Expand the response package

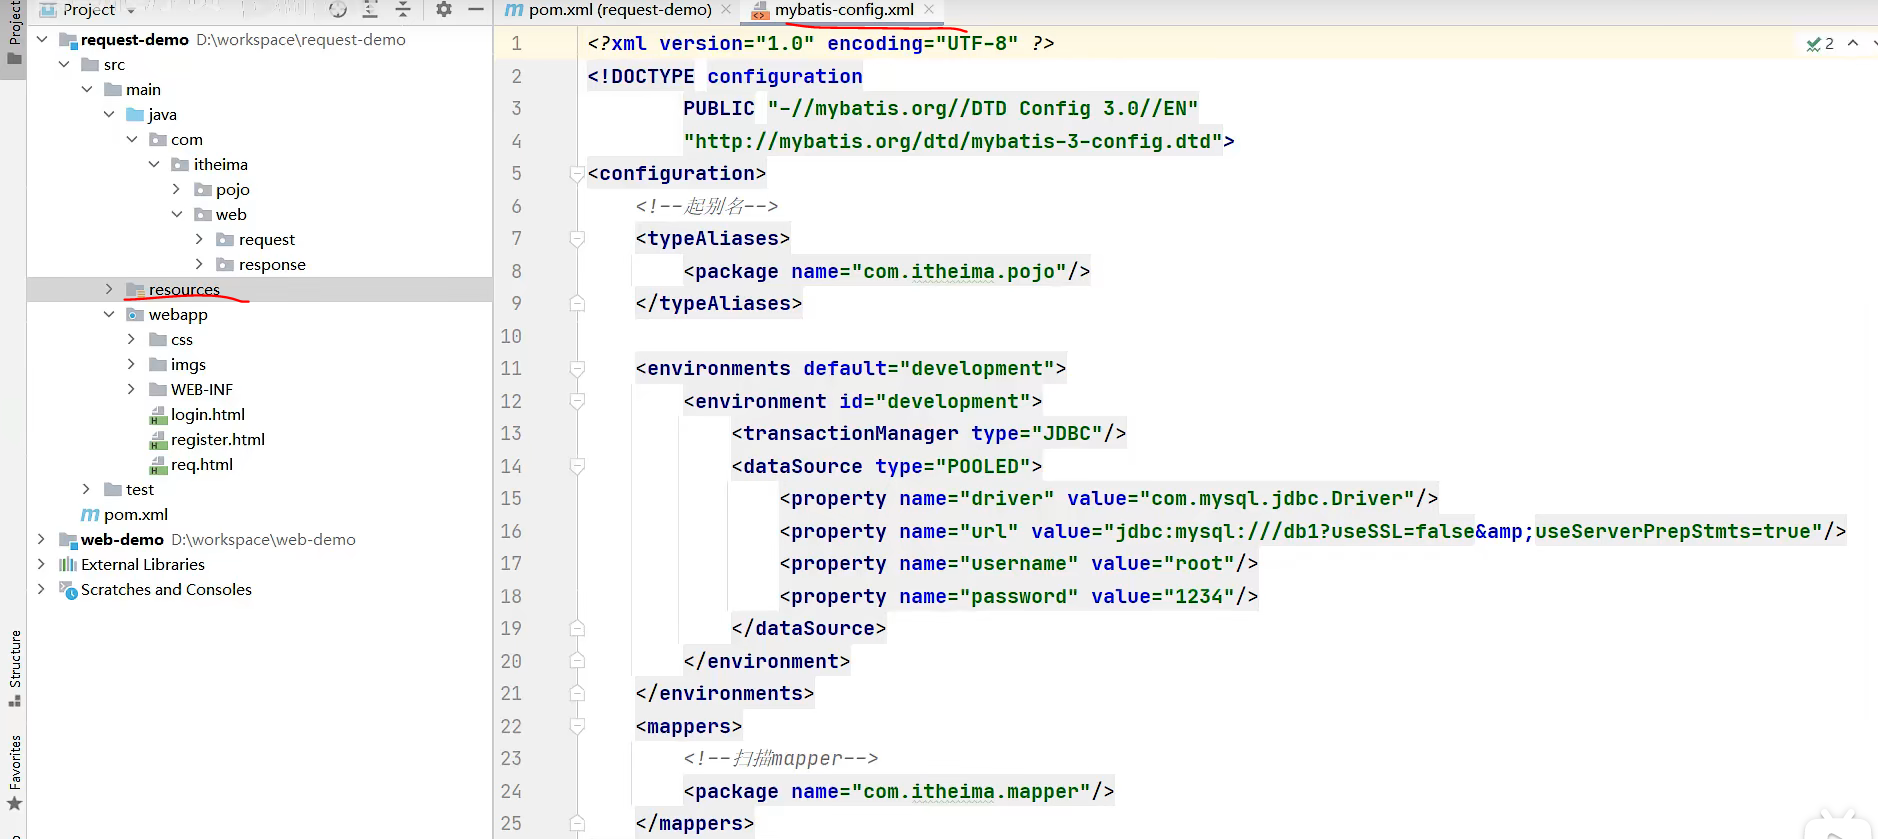[x=199, y=264]
